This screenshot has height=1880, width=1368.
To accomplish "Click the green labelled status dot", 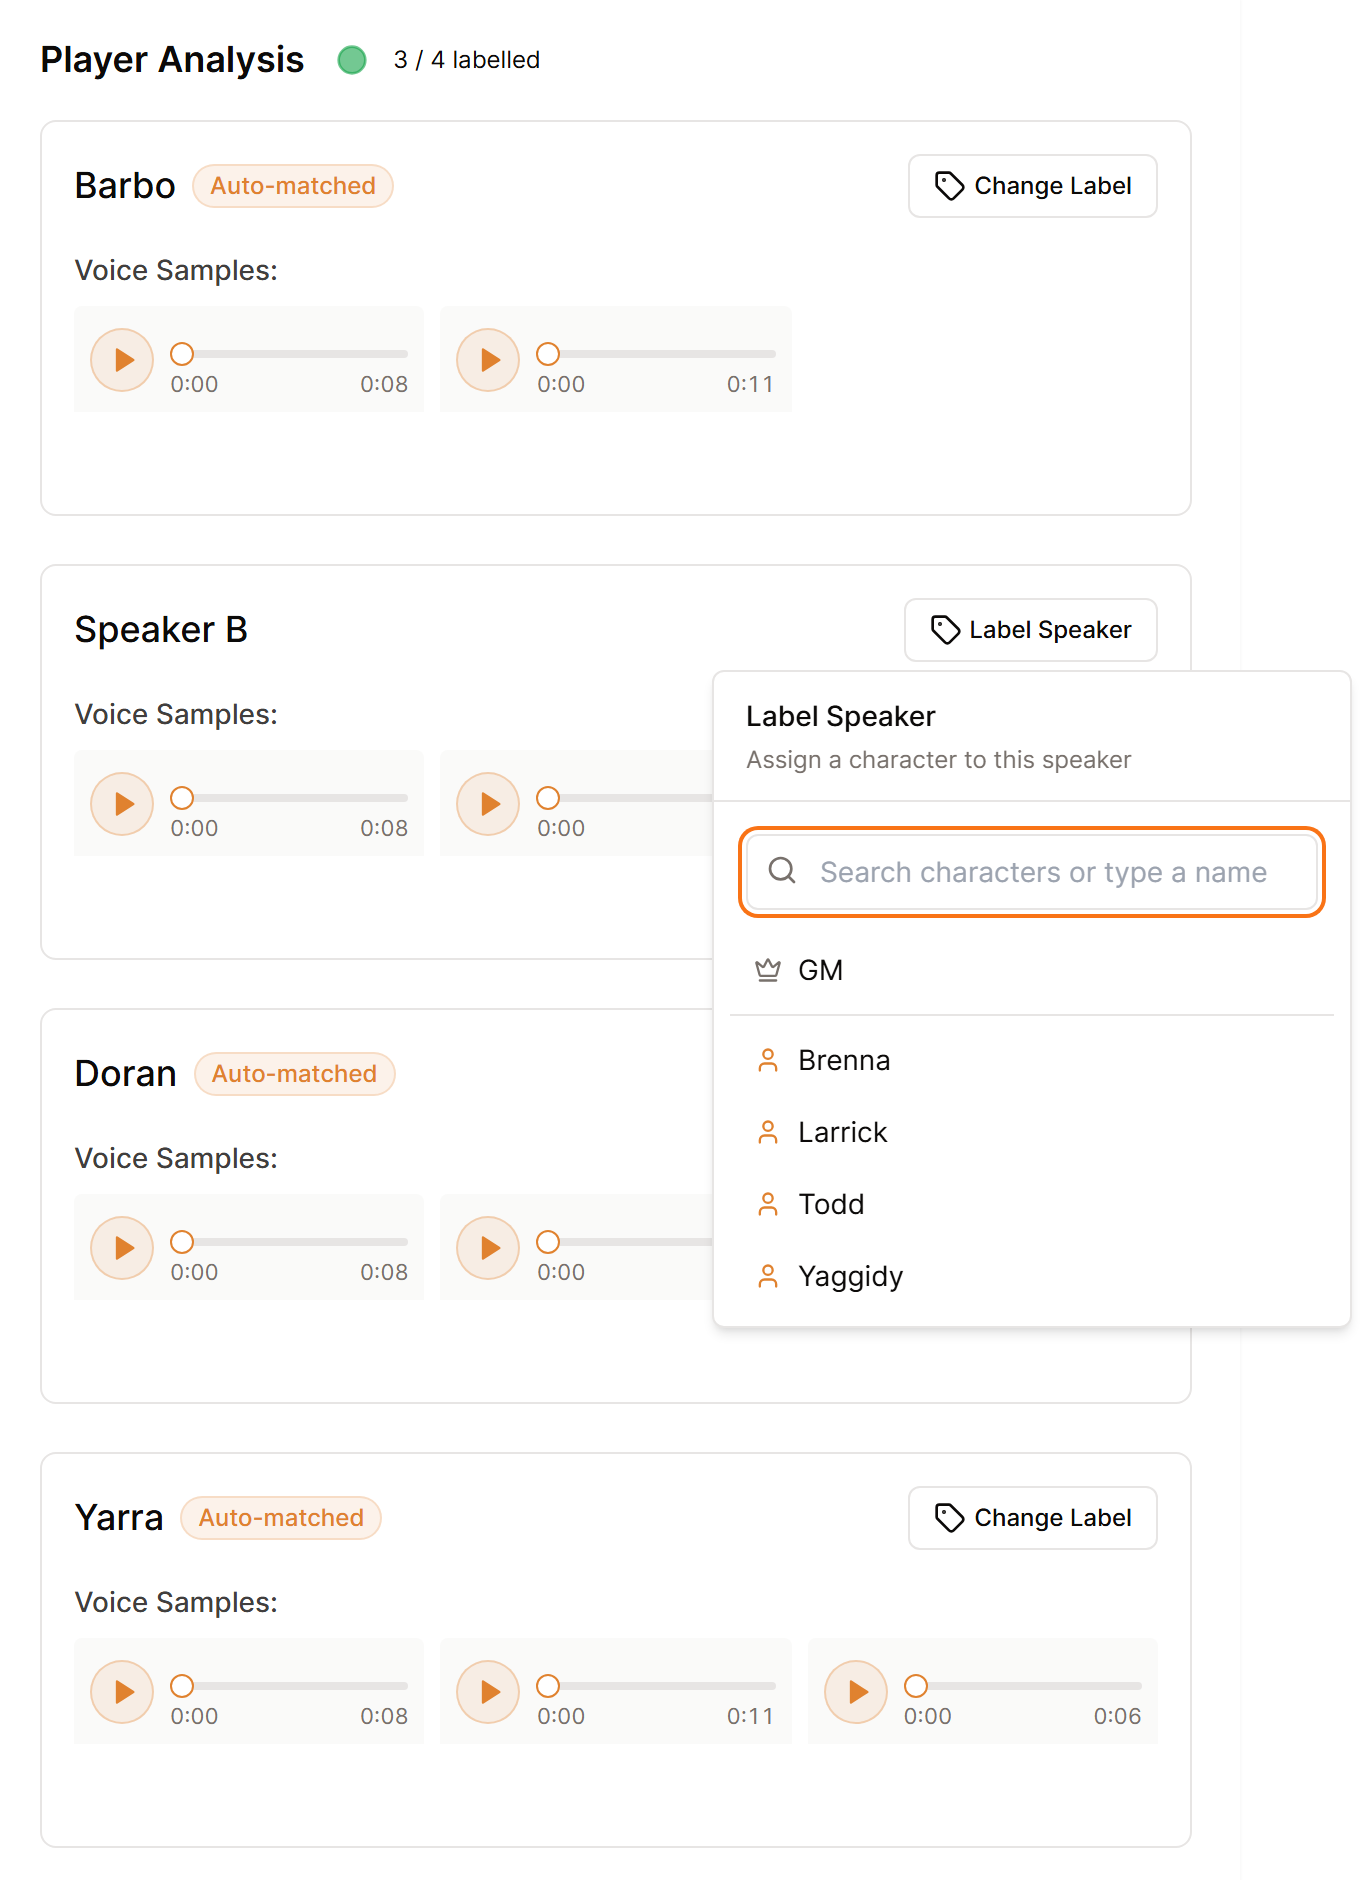I will pyautogui.click(x=352, y=60).
